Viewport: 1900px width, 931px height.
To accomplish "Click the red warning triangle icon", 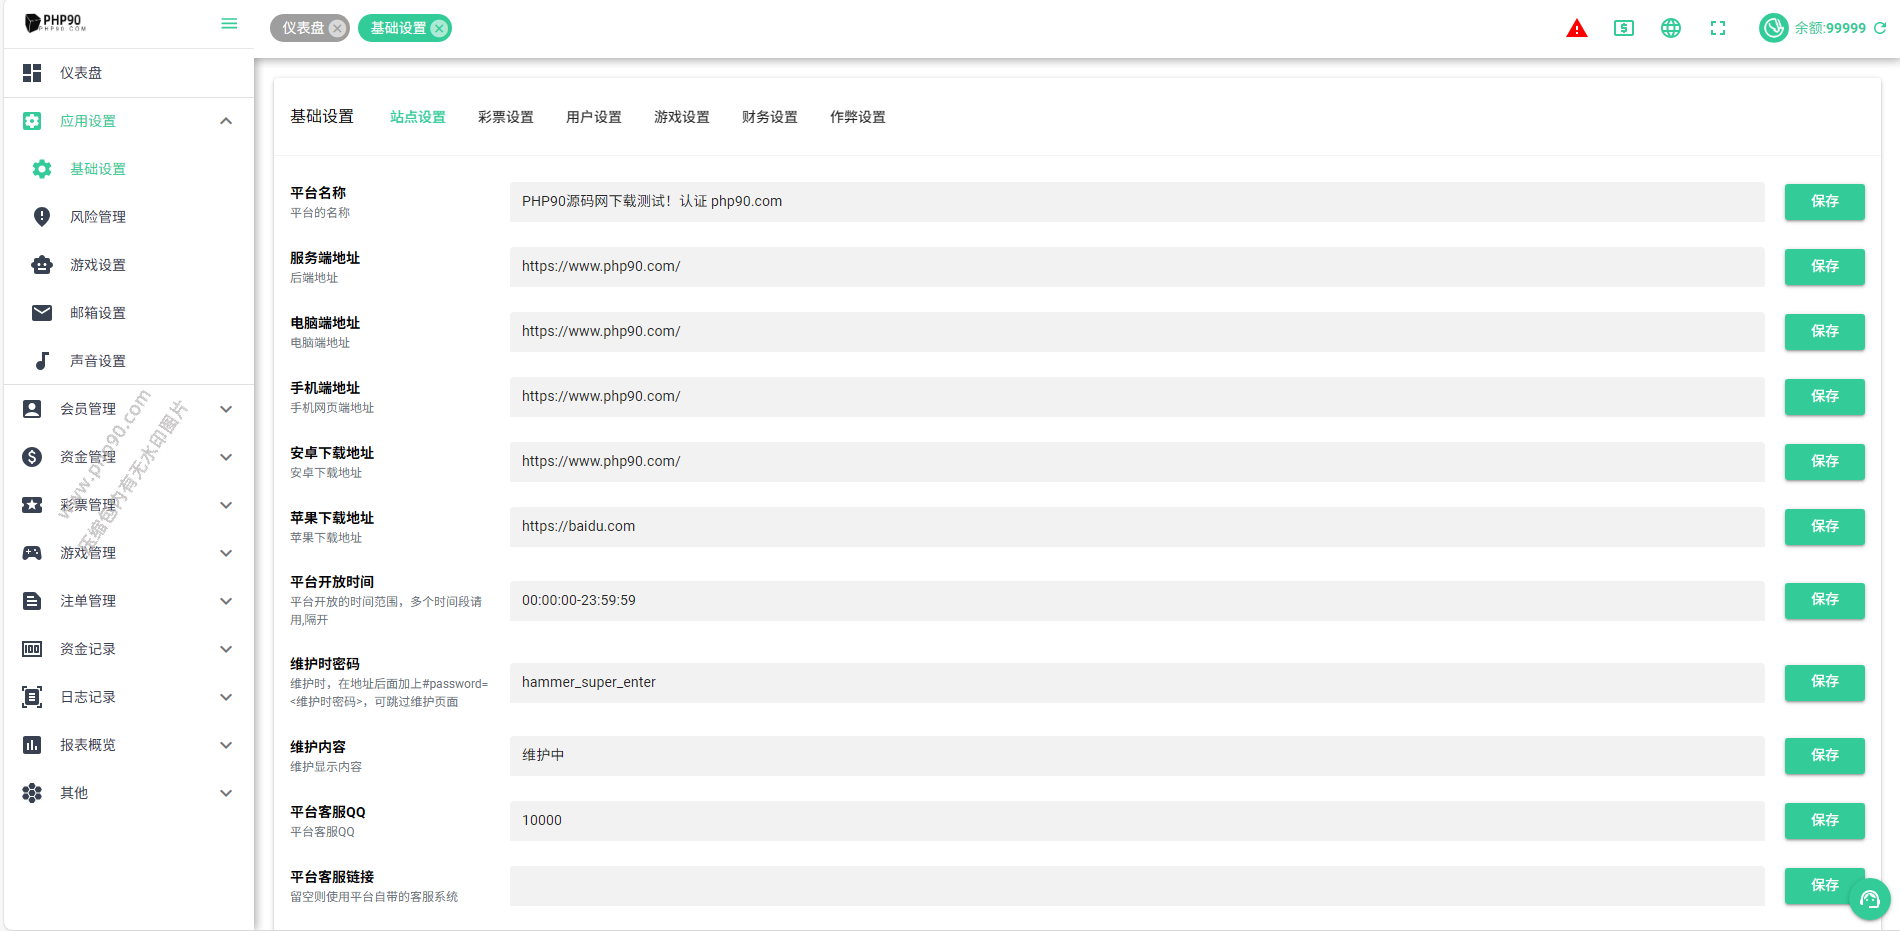I will coord(1576,29).
